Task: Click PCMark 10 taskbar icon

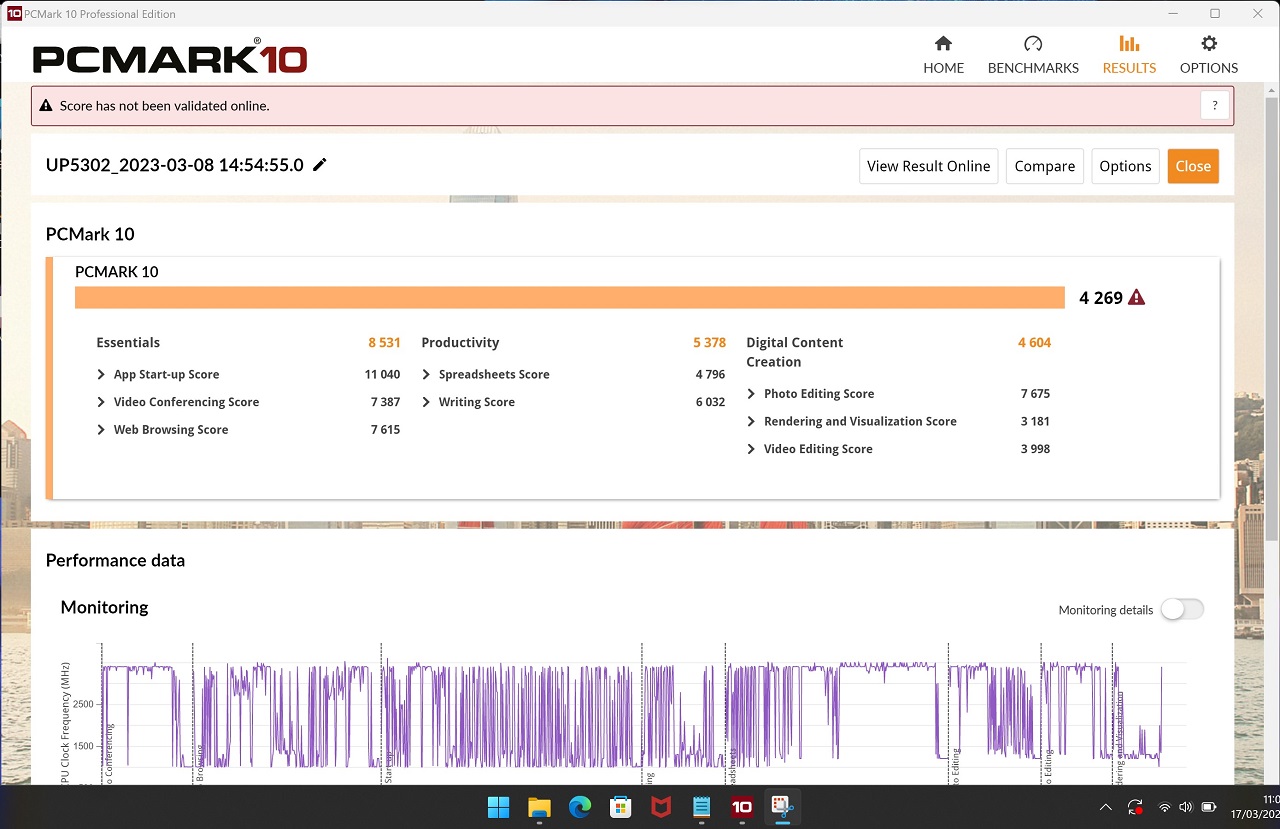Action: click(742, 807)
